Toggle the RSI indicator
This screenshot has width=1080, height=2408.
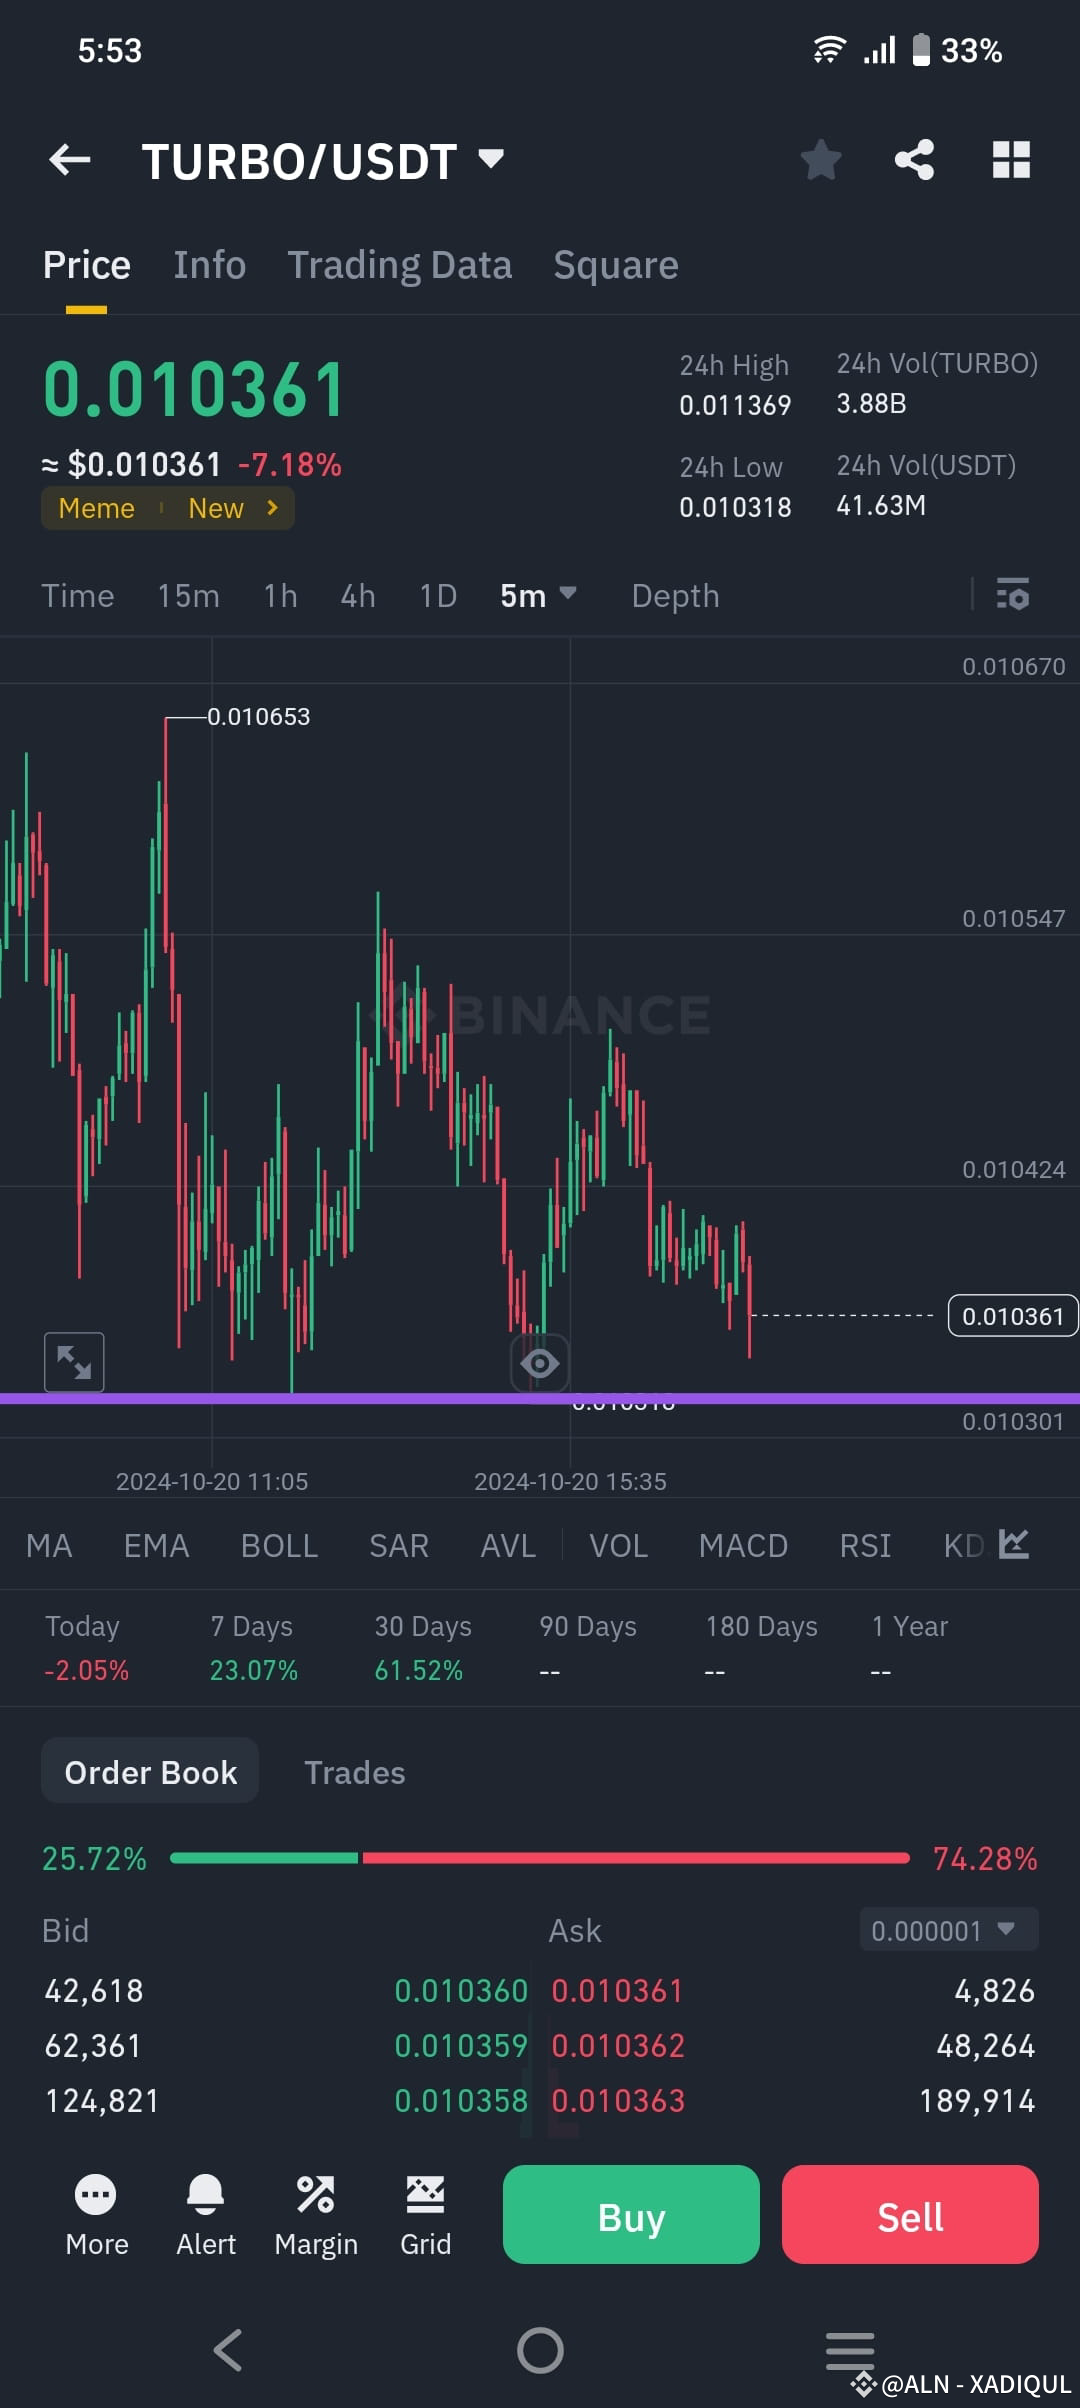coord(865,1546)
